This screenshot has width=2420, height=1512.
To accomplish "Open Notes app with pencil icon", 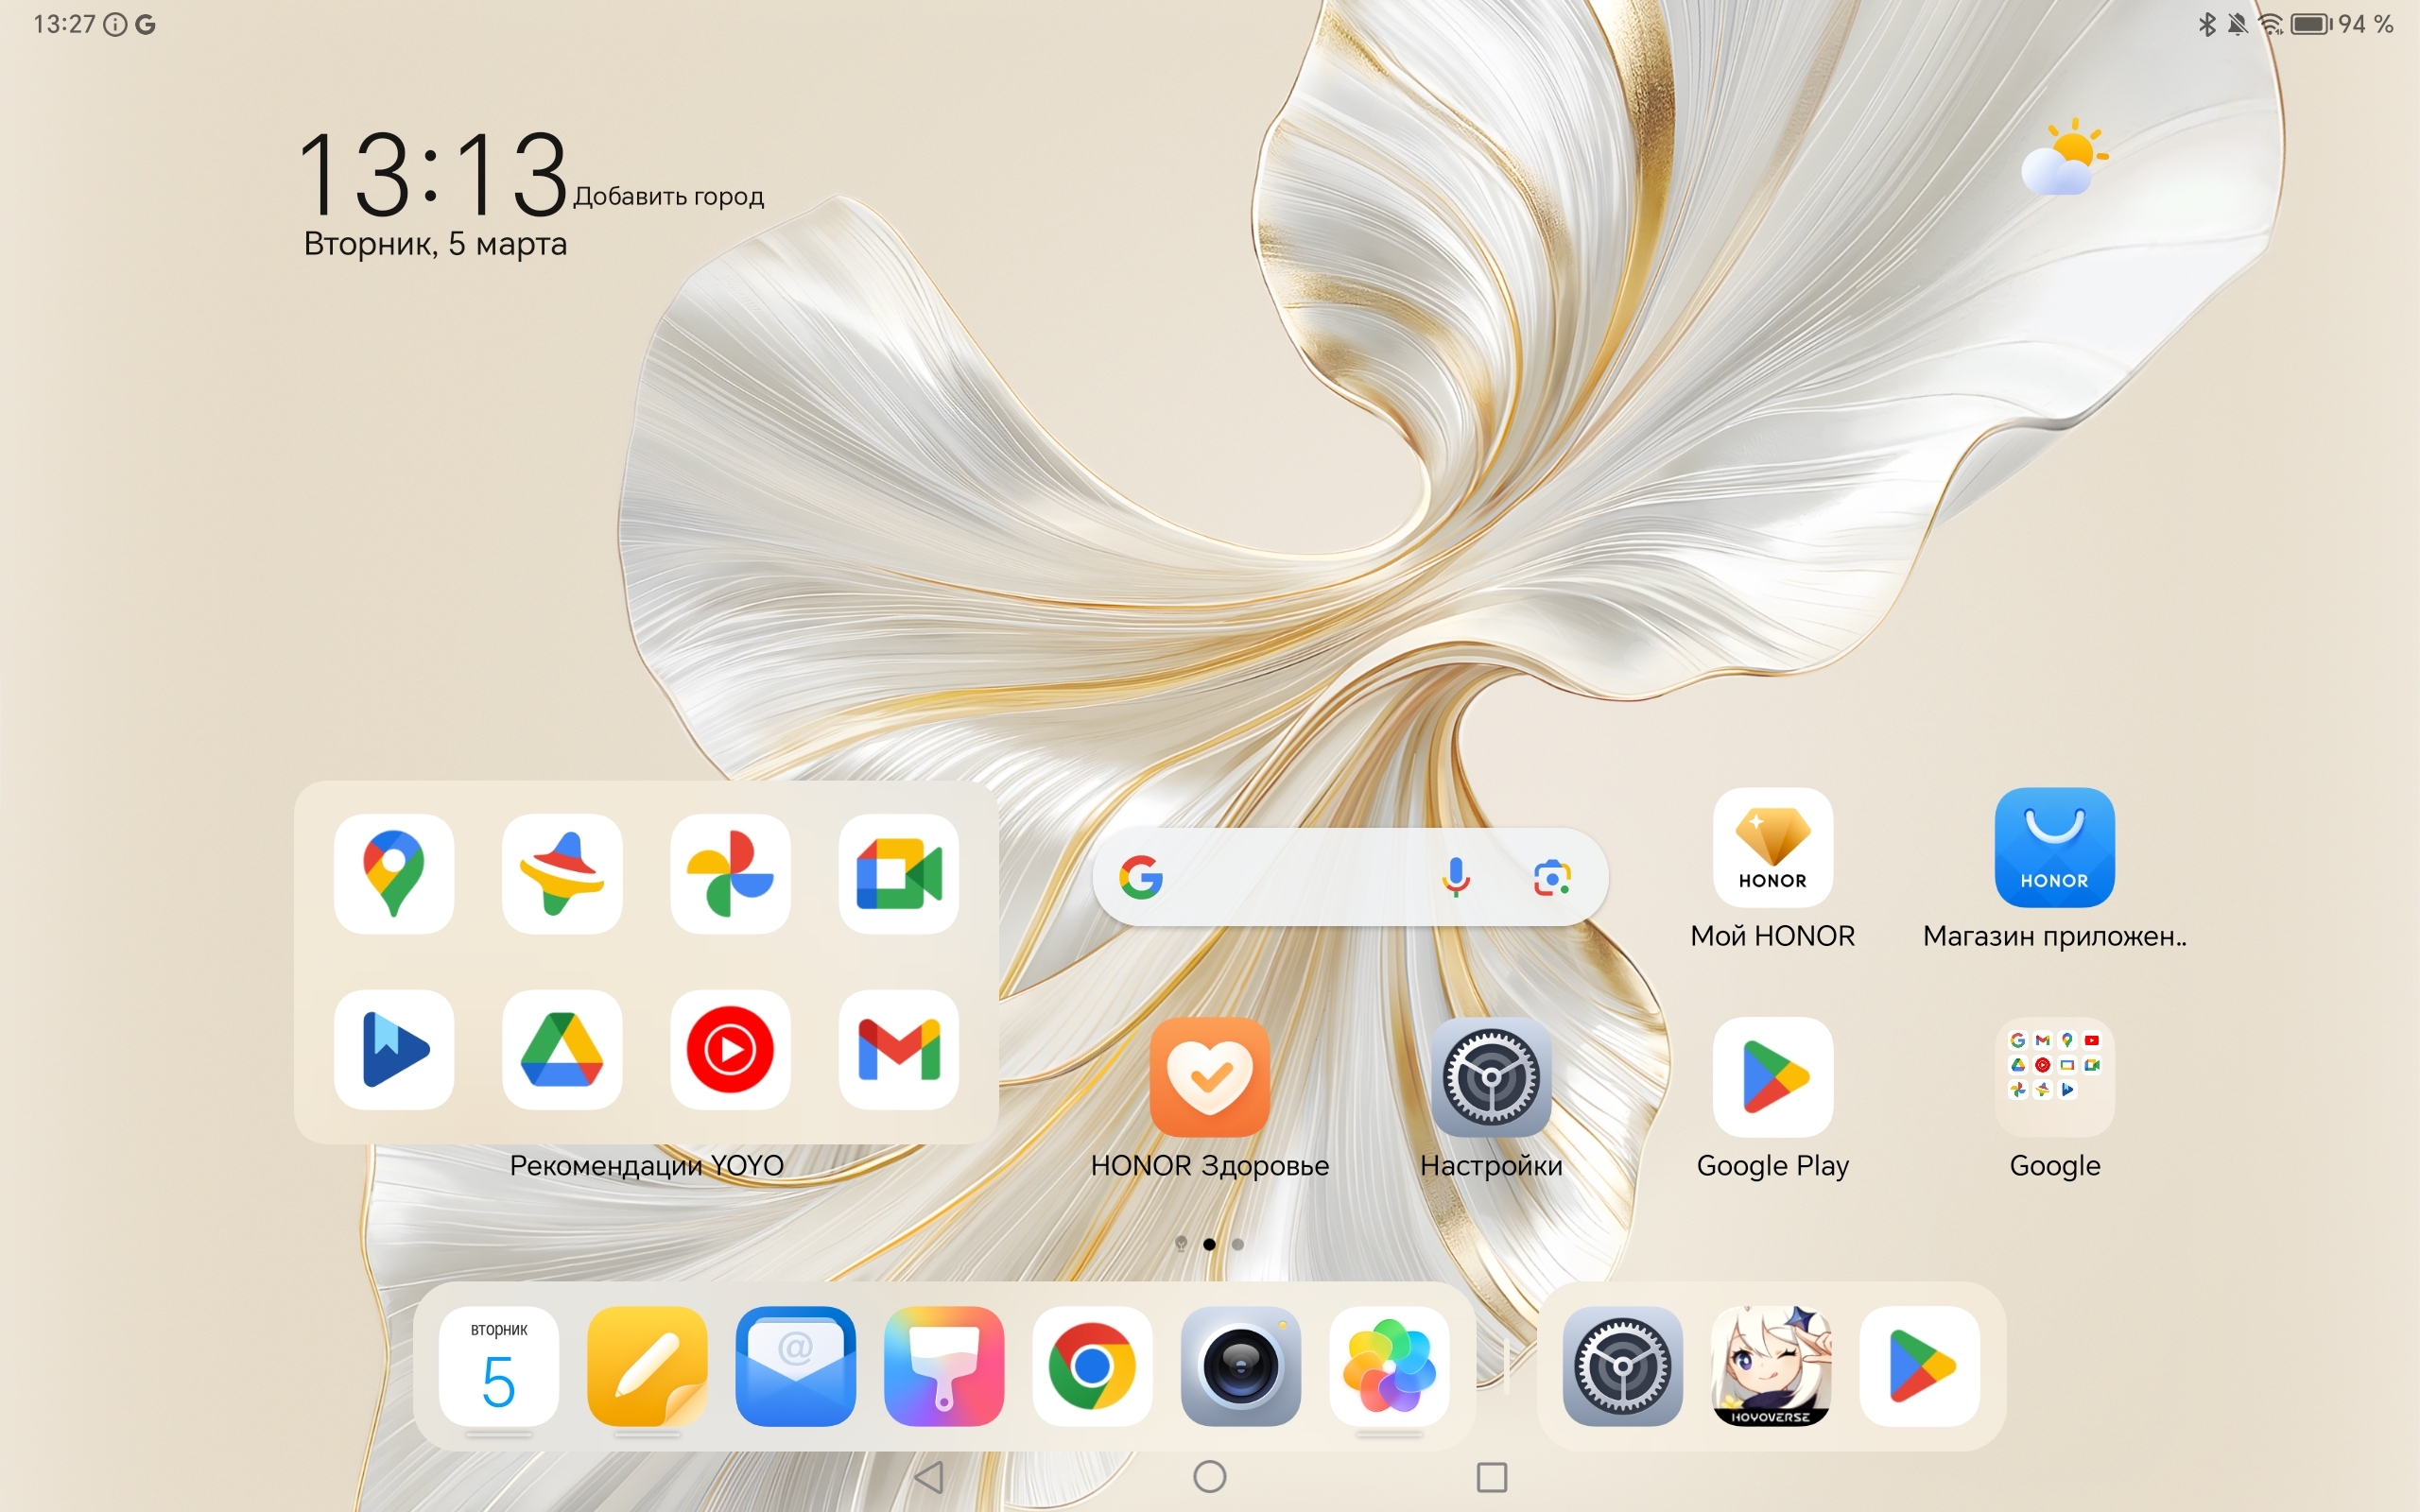I will tap(647, 1365).
